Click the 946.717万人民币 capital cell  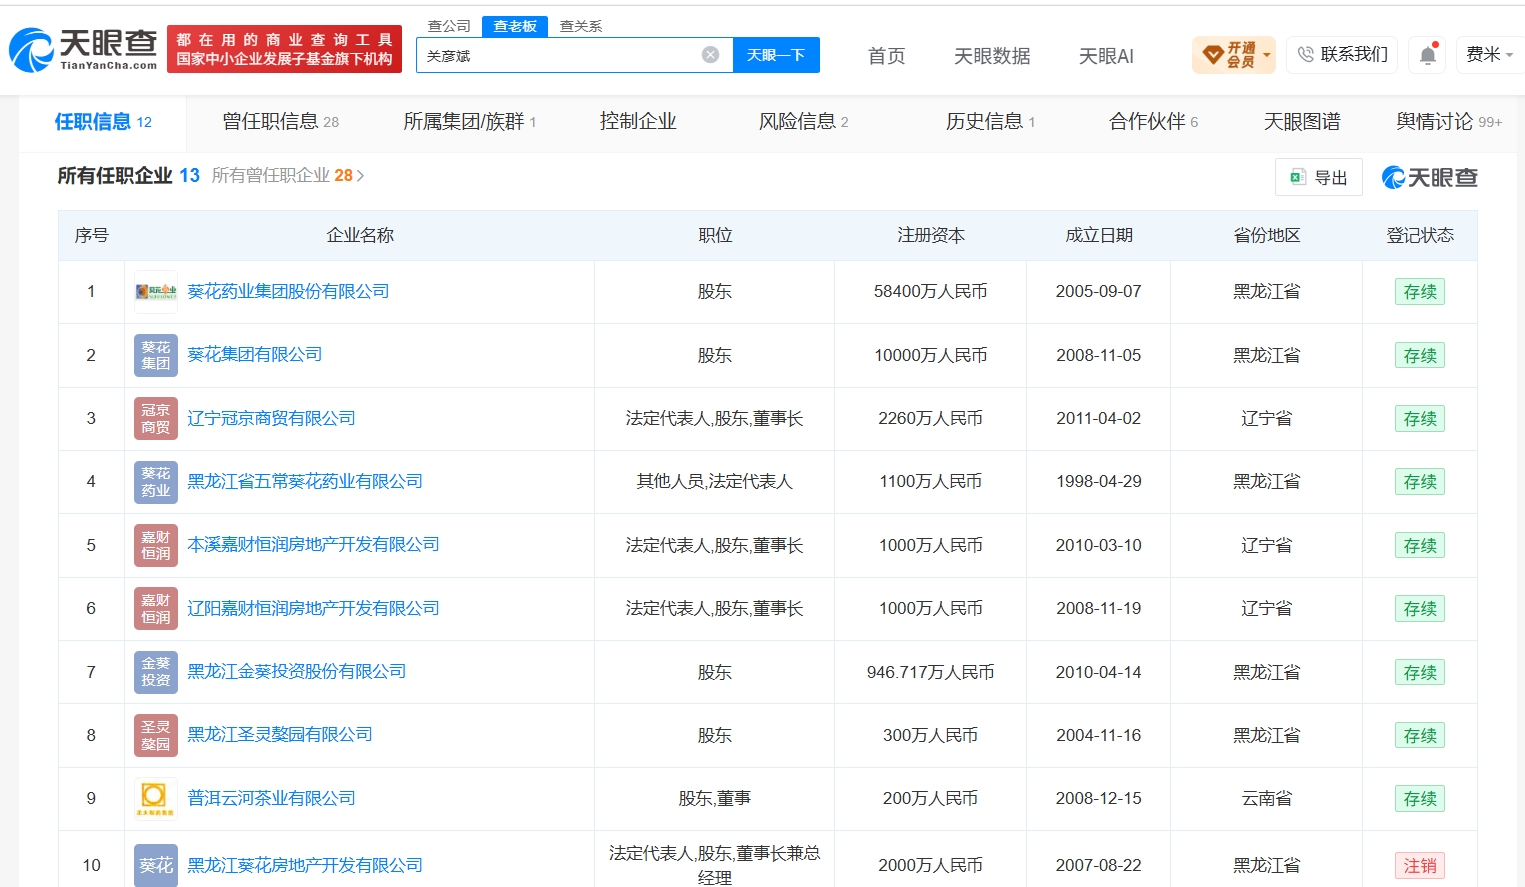[931, 672]
